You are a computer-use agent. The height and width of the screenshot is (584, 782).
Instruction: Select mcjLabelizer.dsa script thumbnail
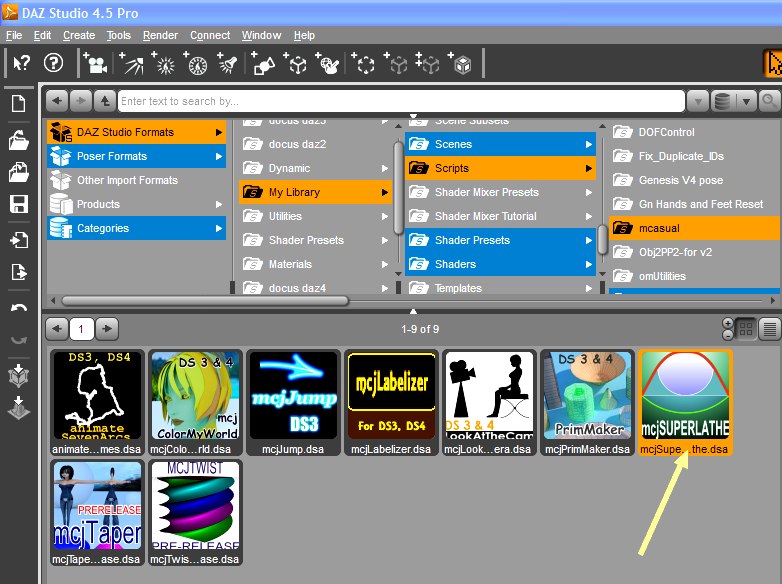pyautogui.click(x=391, y=402)
